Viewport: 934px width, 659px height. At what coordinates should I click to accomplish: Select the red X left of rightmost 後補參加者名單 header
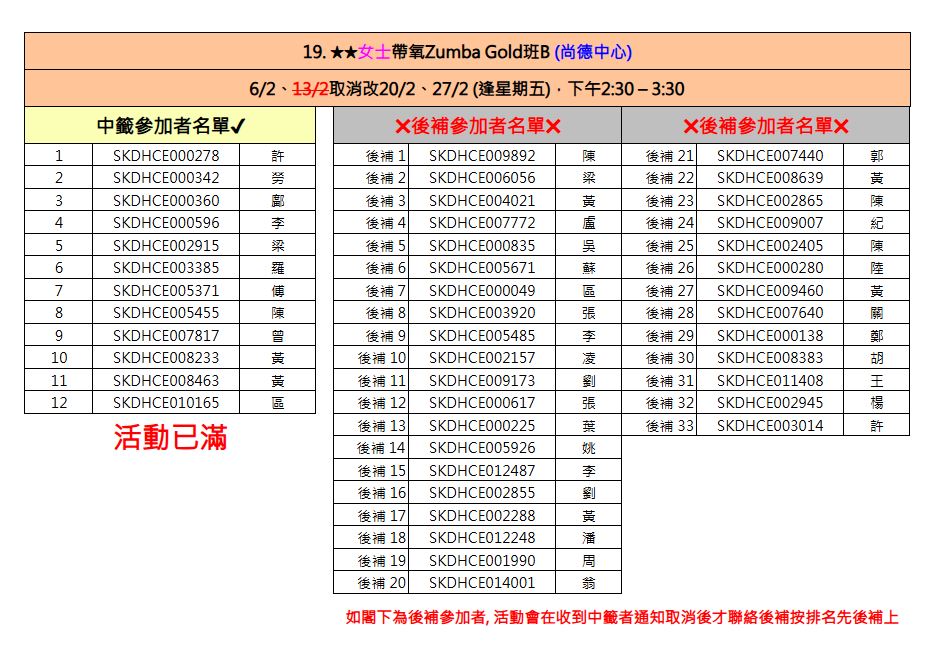click(x=690, y=126)
